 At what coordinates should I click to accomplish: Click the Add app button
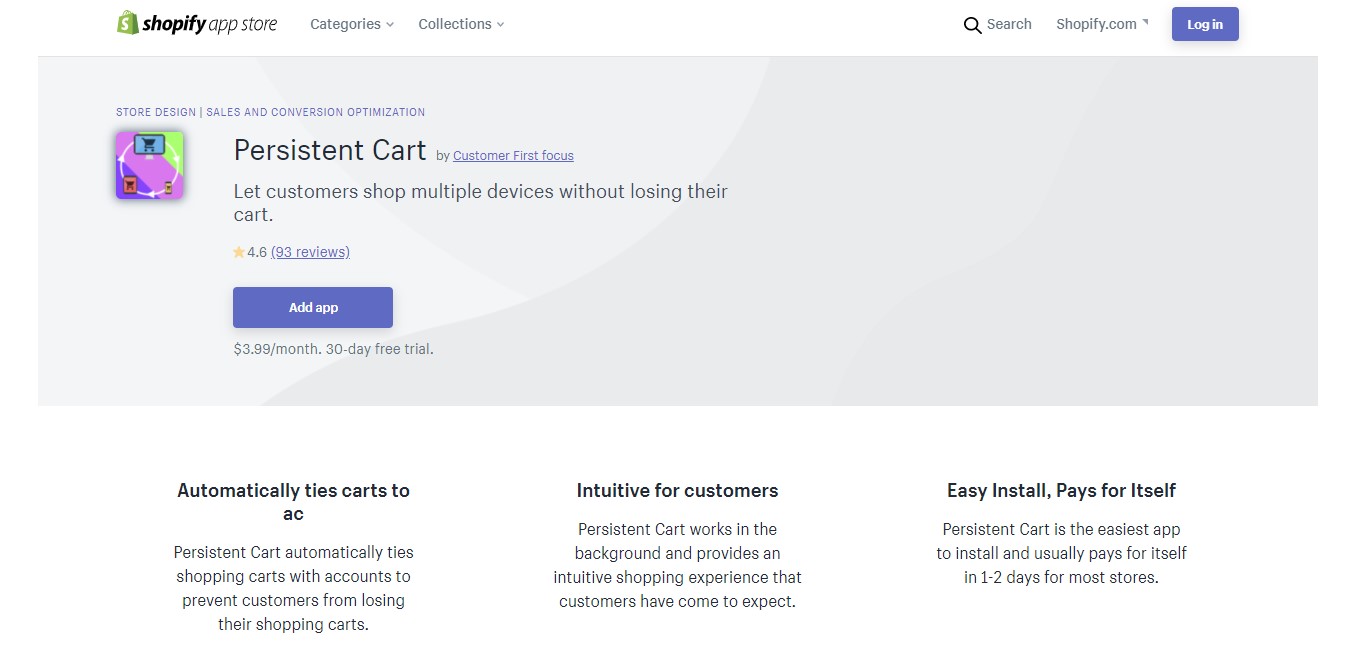coord(313,307)
